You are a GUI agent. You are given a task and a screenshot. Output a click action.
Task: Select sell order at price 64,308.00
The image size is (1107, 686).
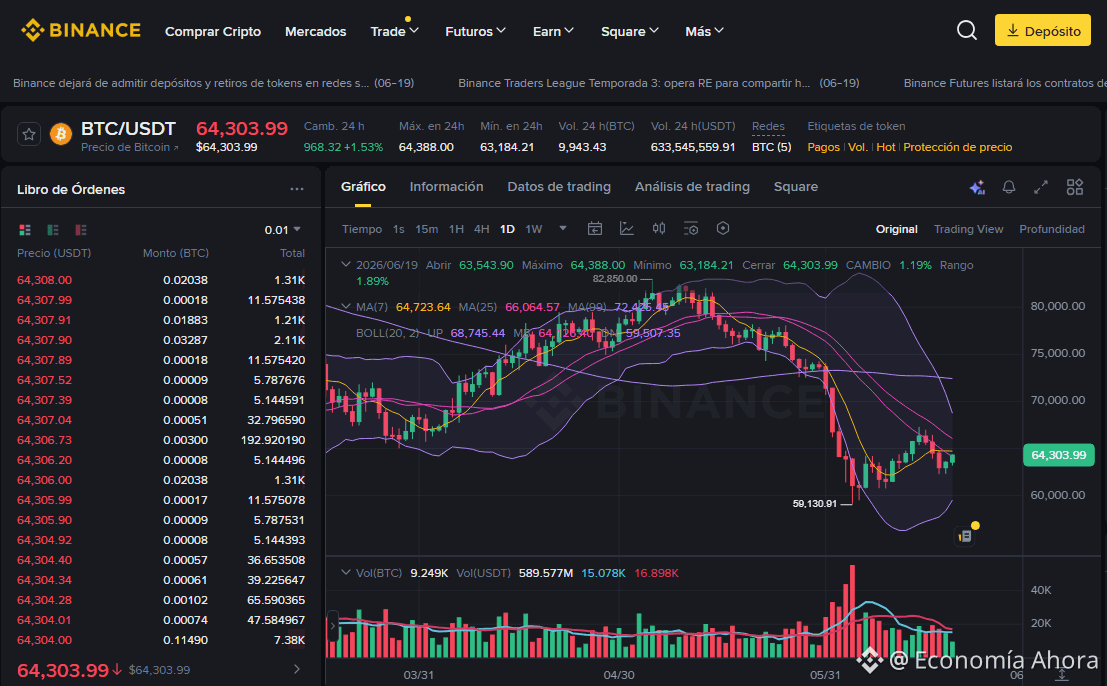coord(161,280)
